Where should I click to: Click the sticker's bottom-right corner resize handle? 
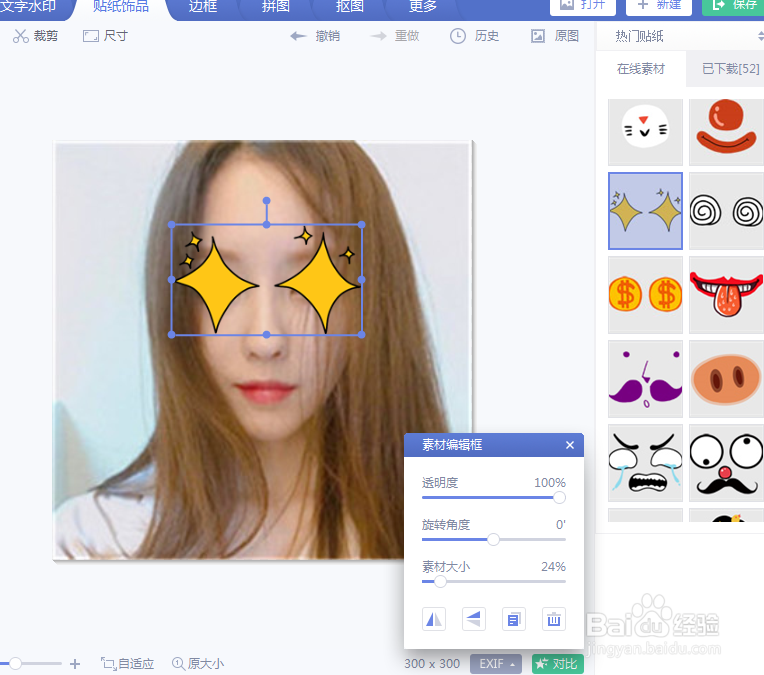(x=362, y=335)
